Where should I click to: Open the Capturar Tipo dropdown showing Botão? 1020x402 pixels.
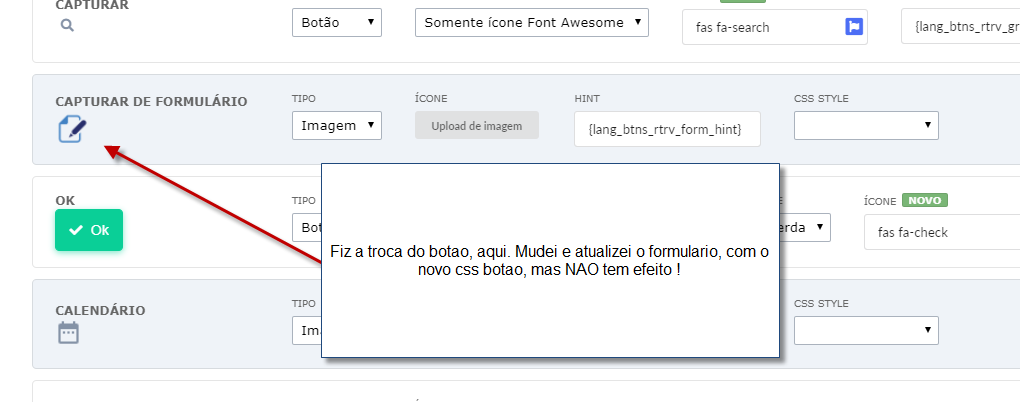click(336, 22)
